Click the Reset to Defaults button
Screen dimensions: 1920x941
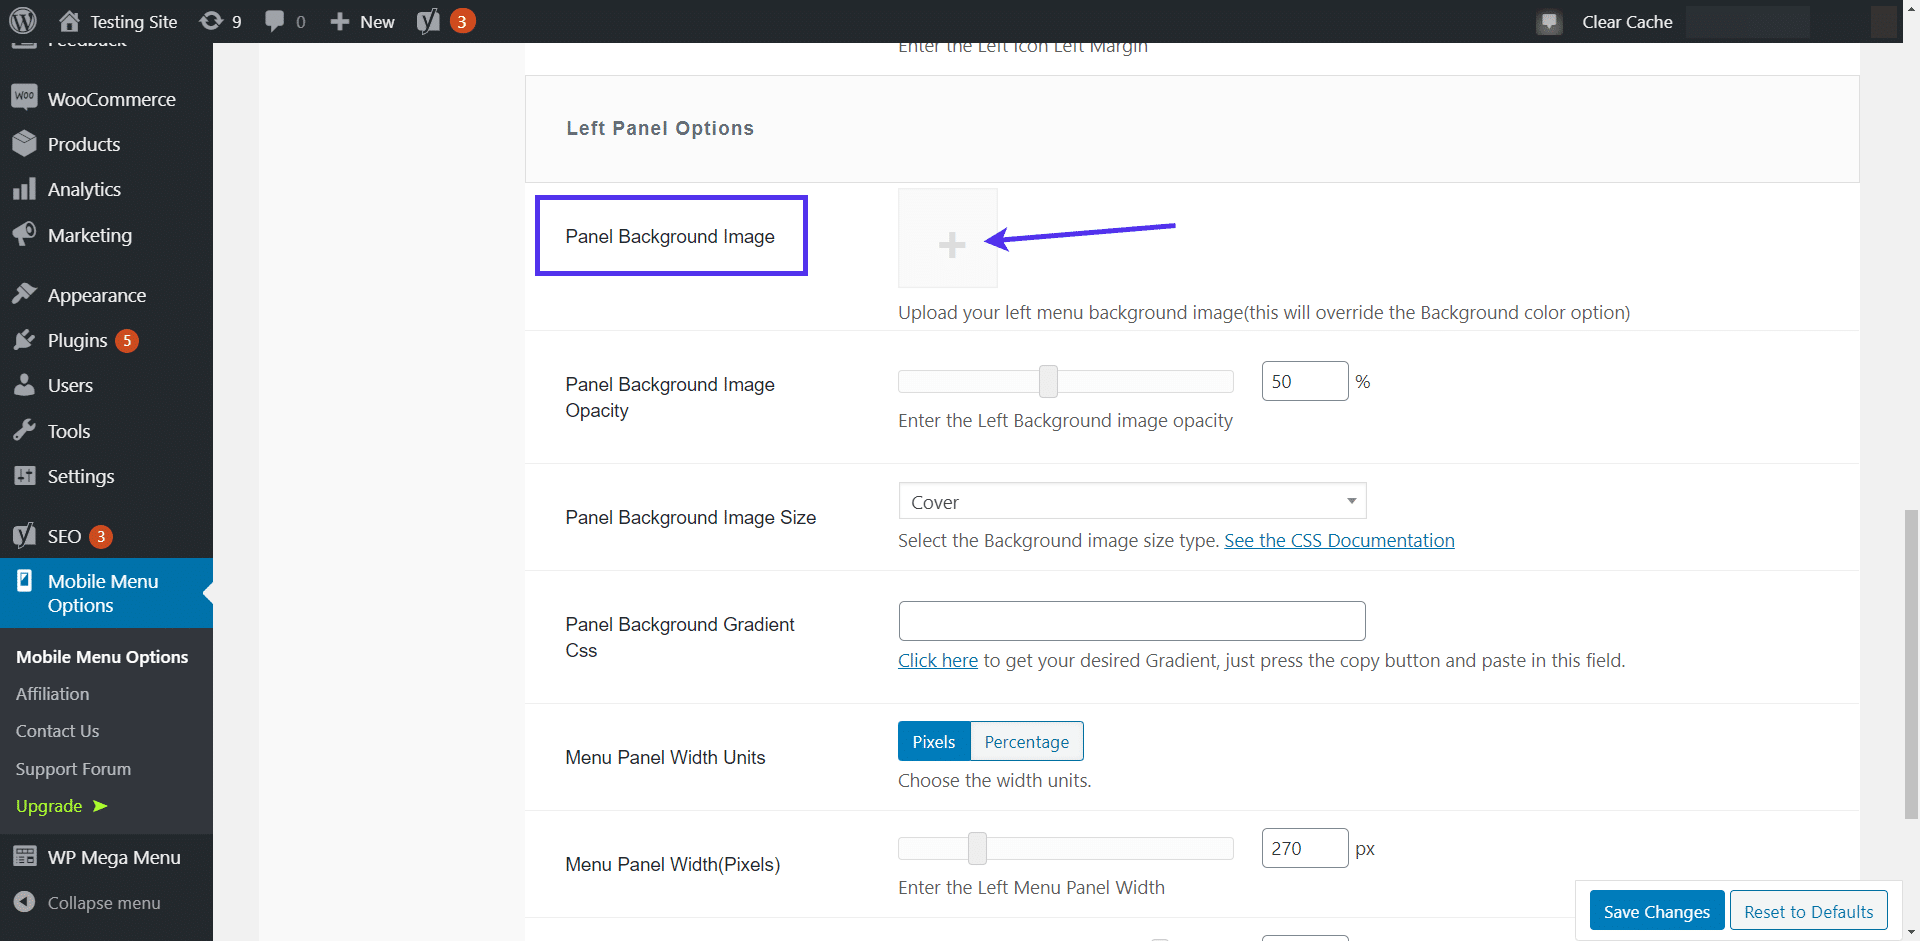click(1808, 911)
